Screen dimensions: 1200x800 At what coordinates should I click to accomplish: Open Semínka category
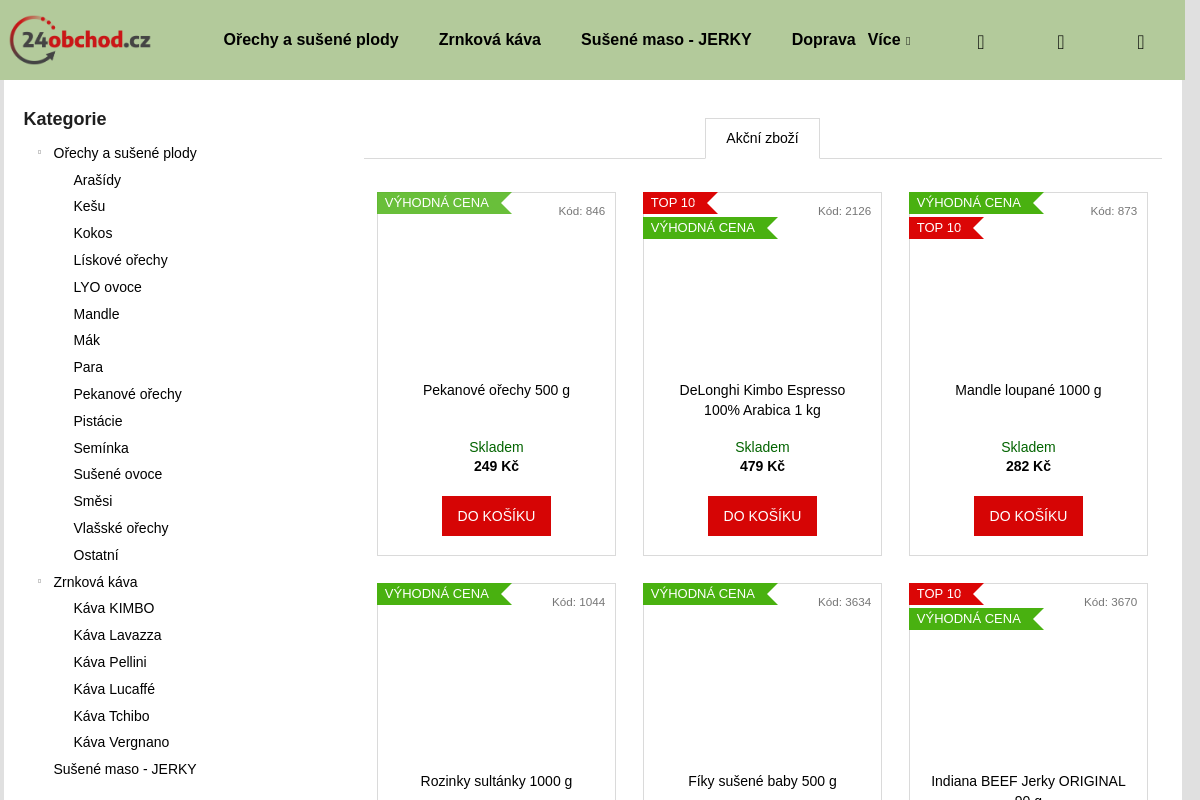coord(101,448)
